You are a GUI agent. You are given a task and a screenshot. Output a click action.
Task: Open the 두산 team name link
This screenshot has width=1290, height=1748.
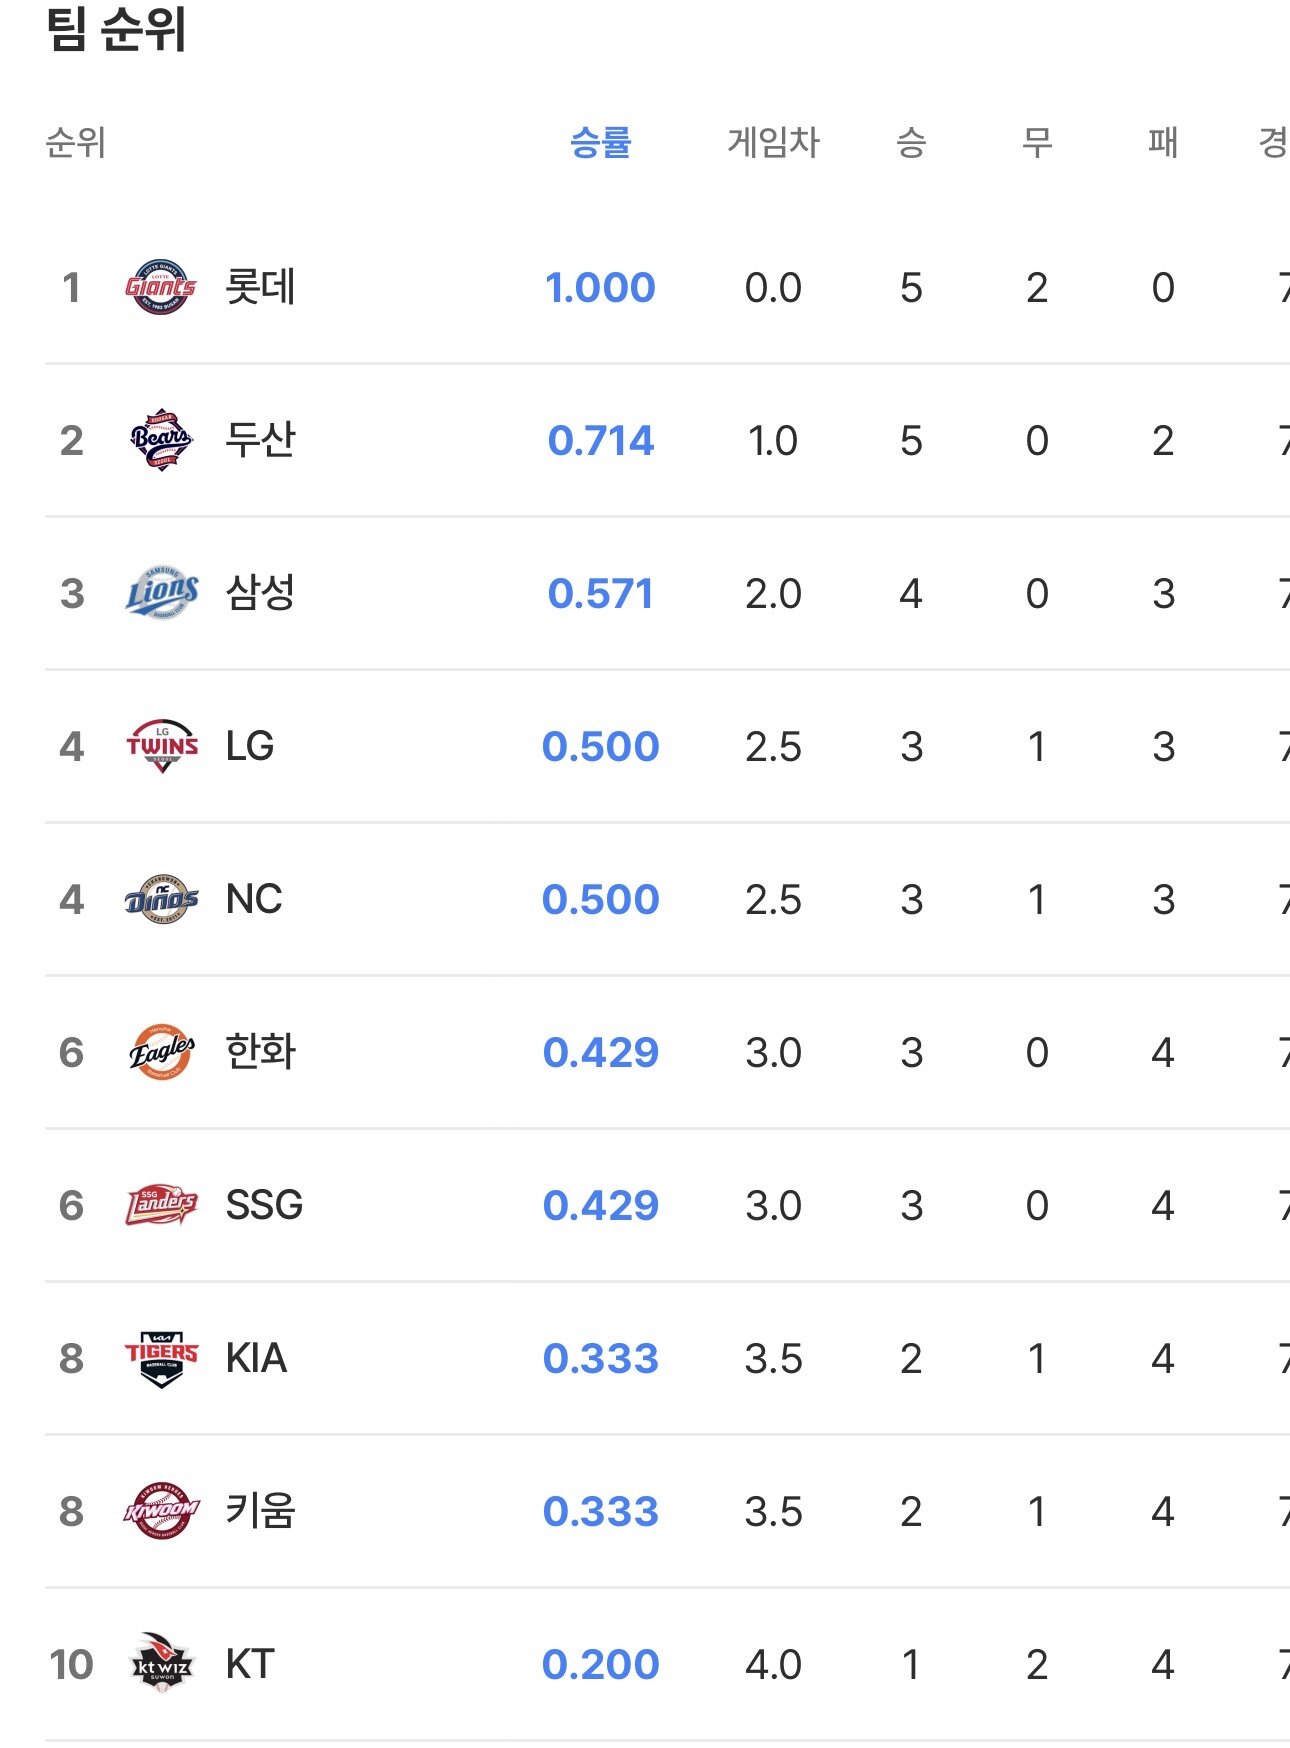pos(260,441)
